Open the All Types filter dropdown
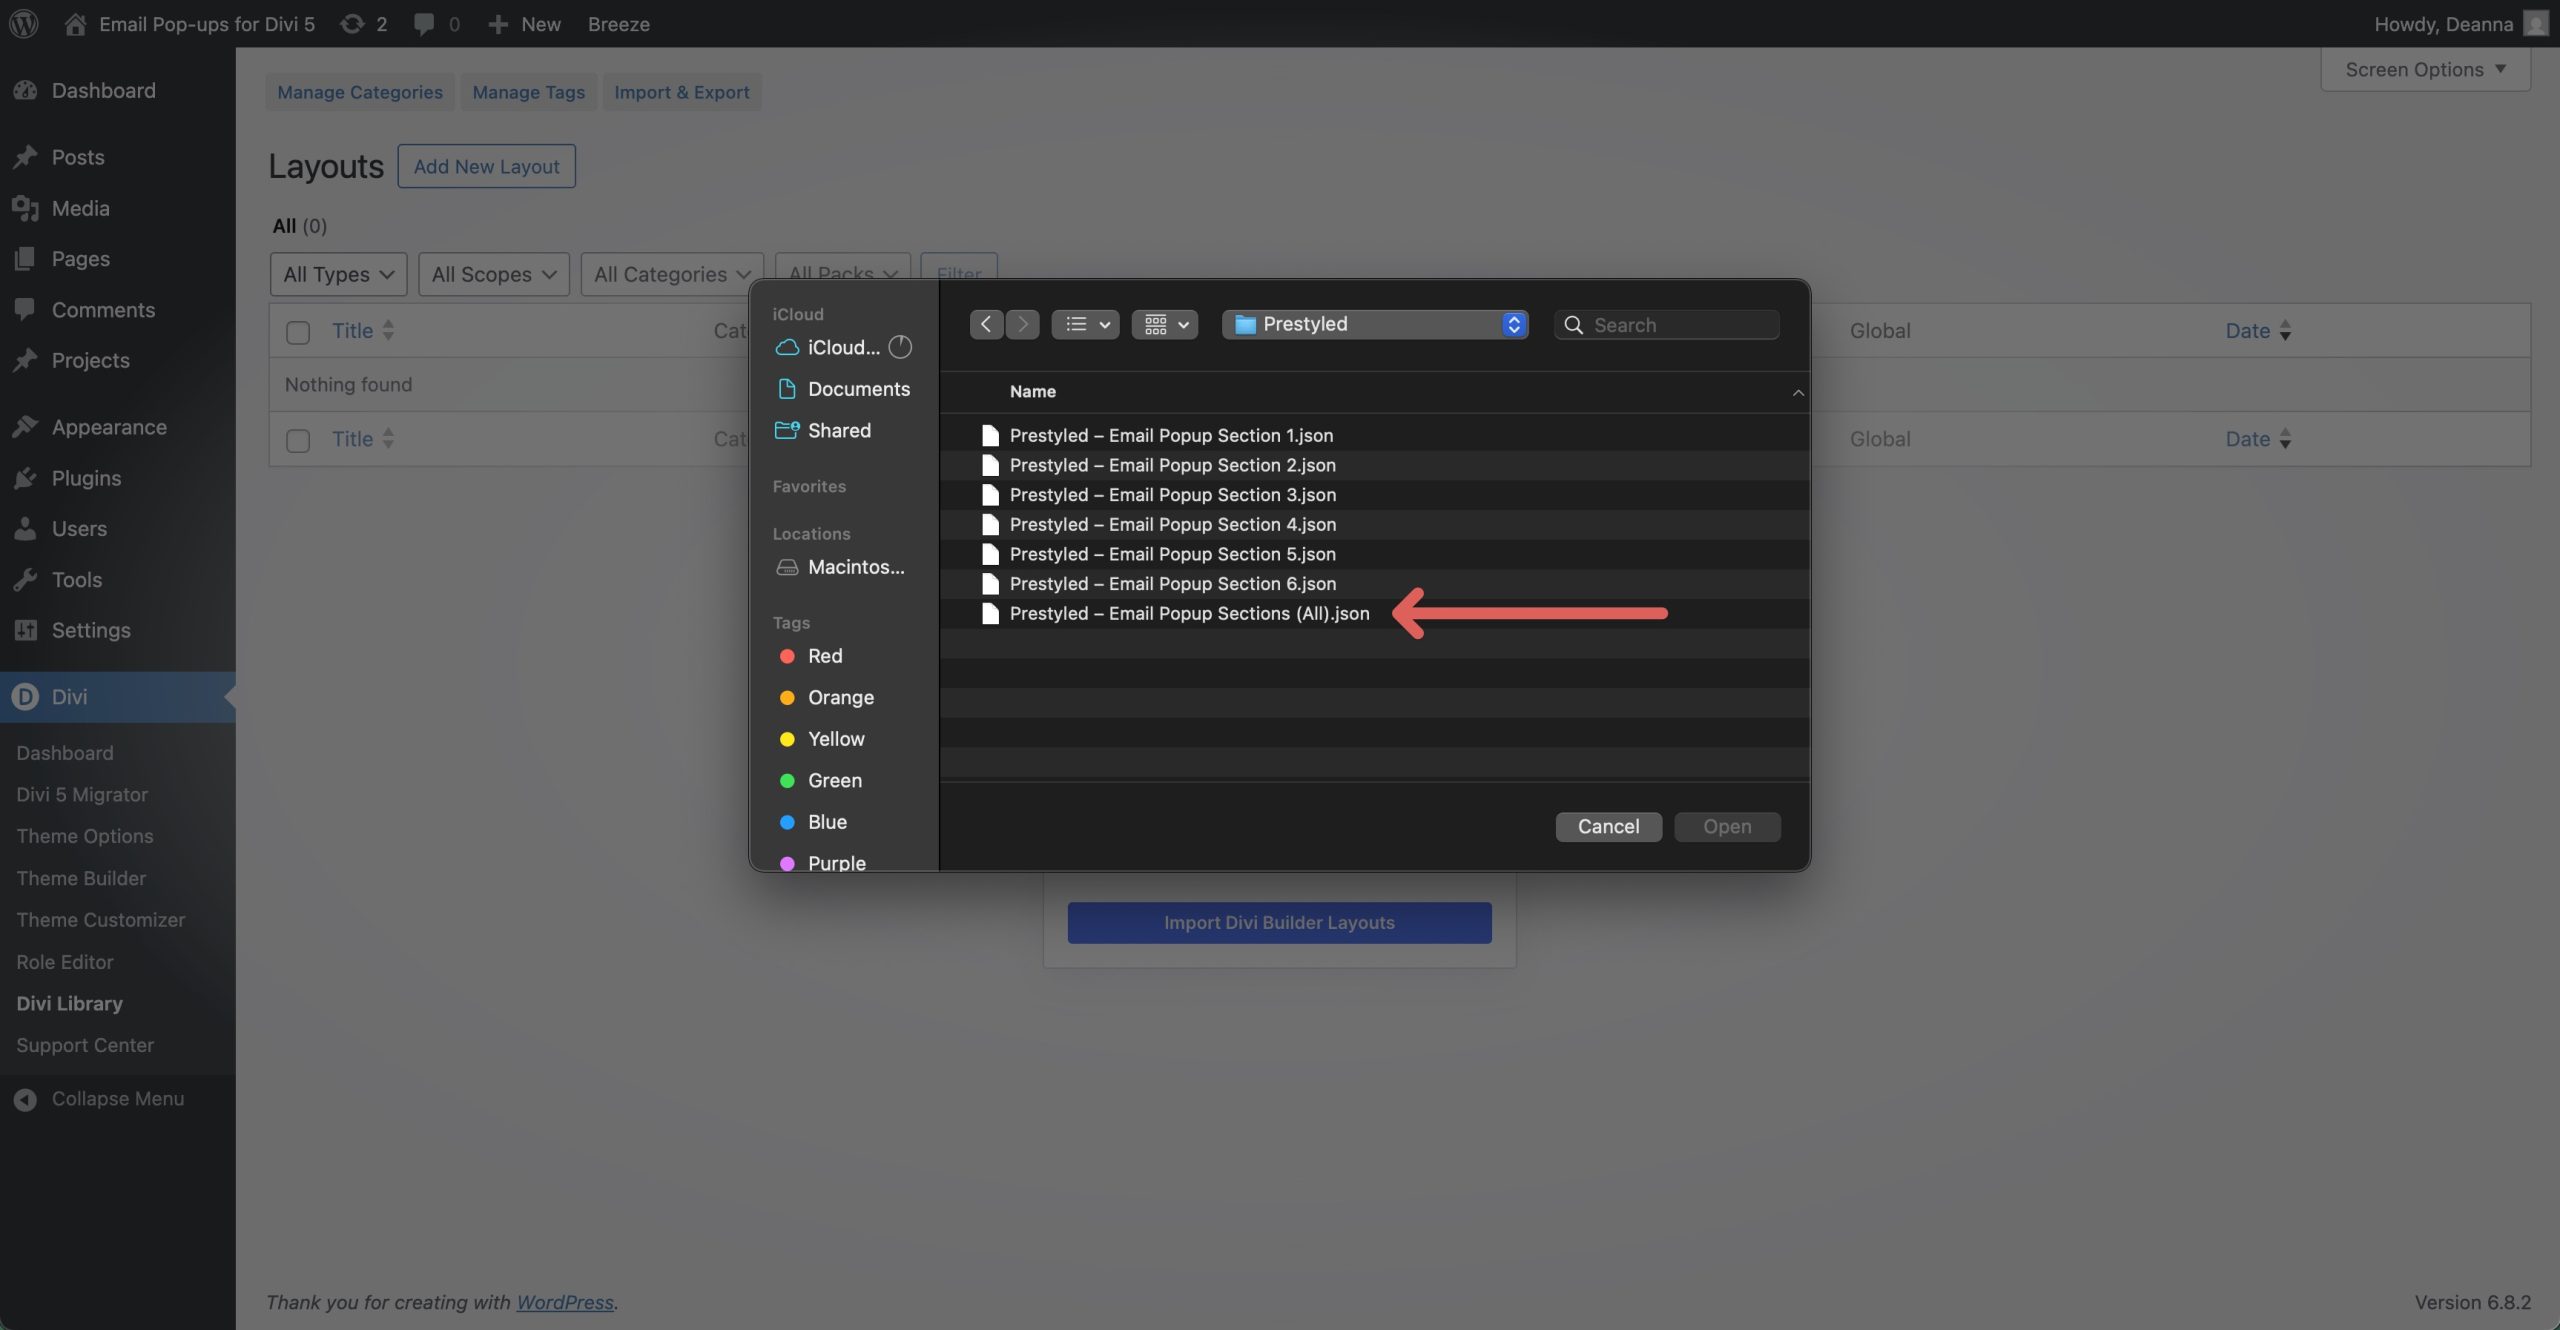 point(337,274)
